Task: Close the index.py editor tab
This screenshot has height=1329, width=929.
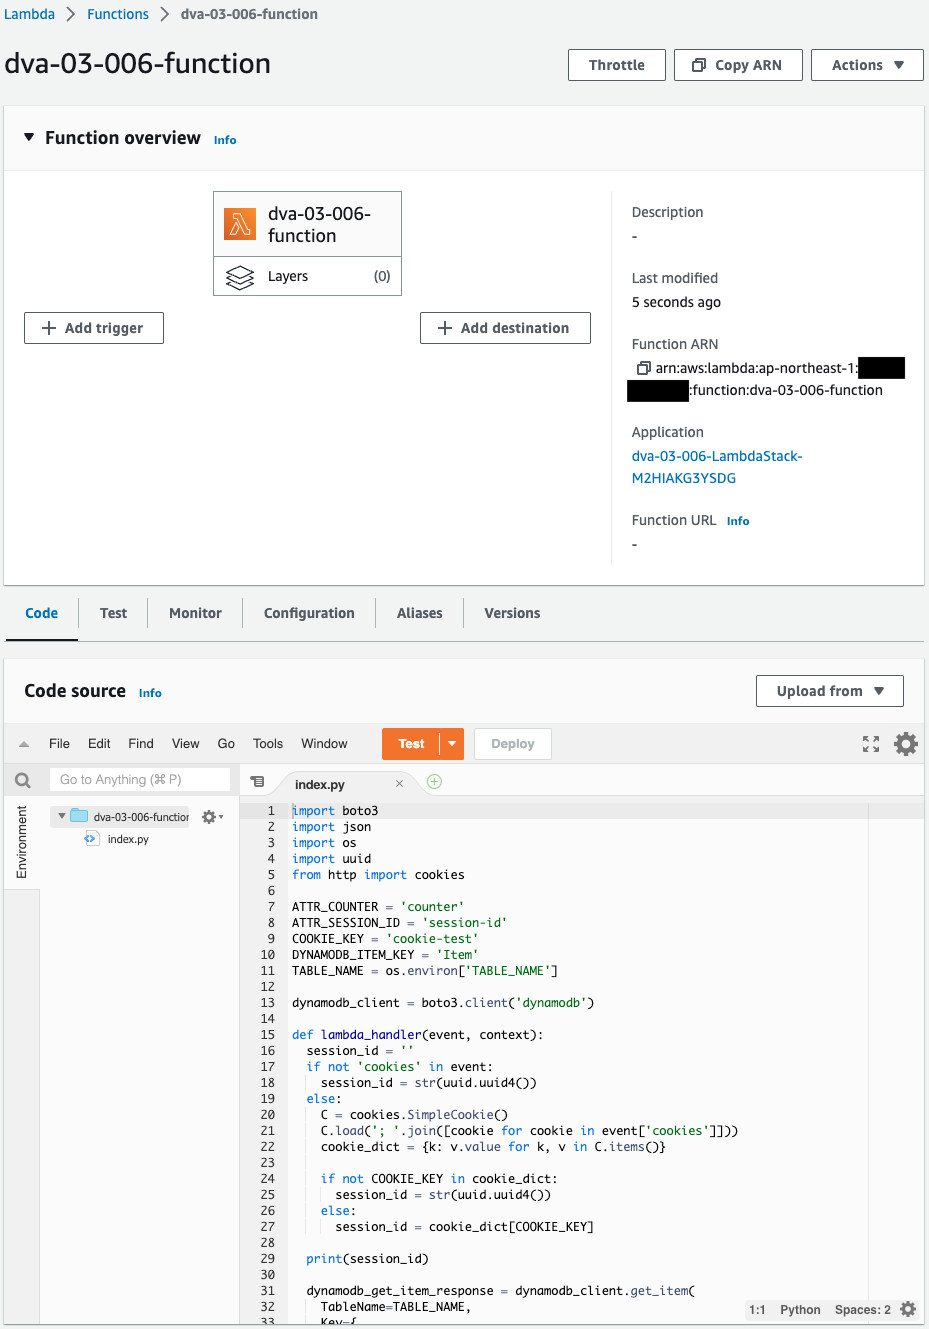Action: (399, 784)
